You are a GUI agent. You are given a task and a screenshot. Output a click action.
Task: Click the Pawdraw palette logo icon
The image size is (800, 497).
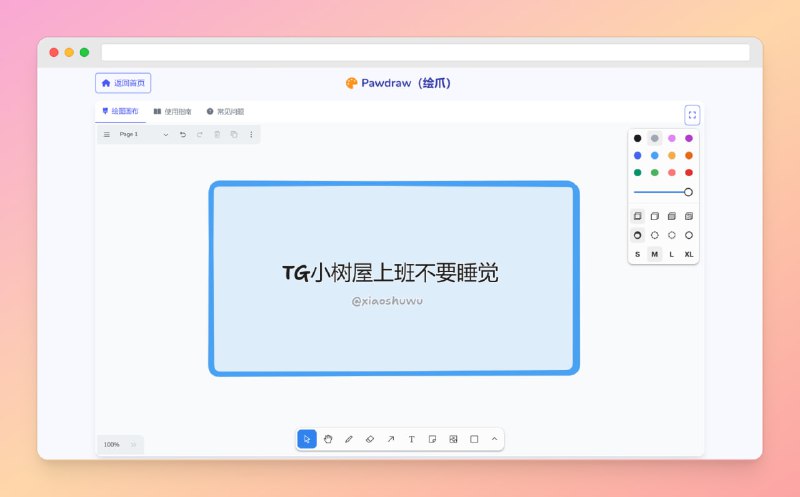pyautogui.click(x=351, y=83)
